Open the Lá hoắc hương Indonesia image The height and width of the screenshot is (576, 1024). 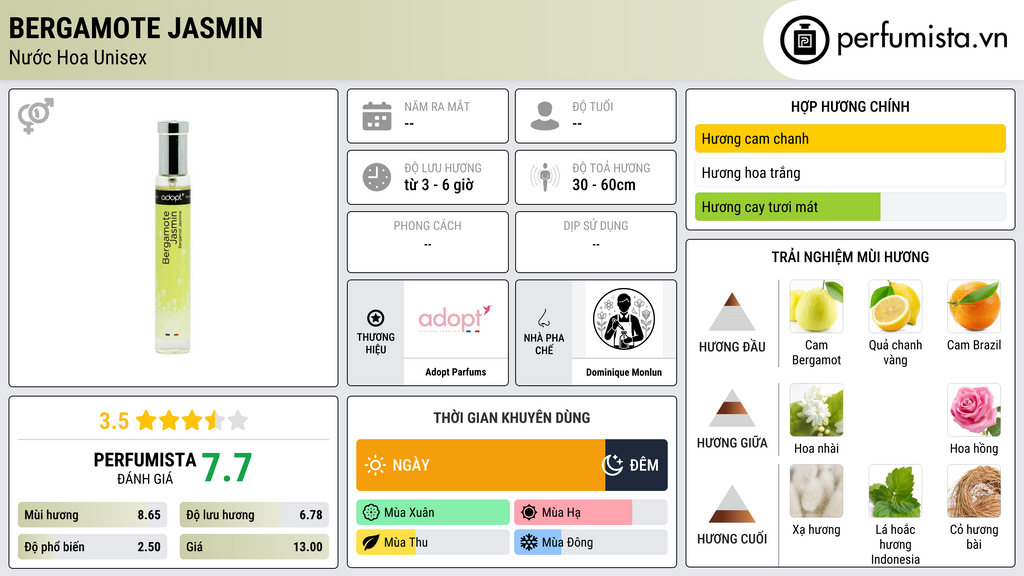[x=895, y=491]
